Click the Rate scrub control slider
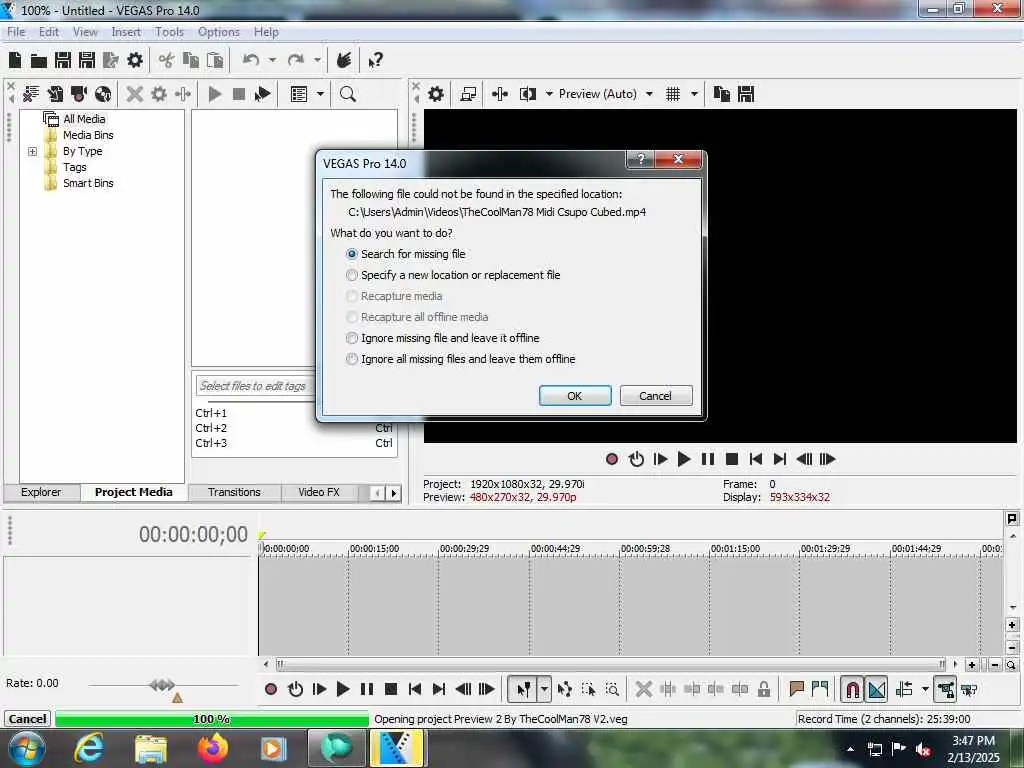Image resolution: width=1024 pixels, height=768 pixels. tap(163, 685)
